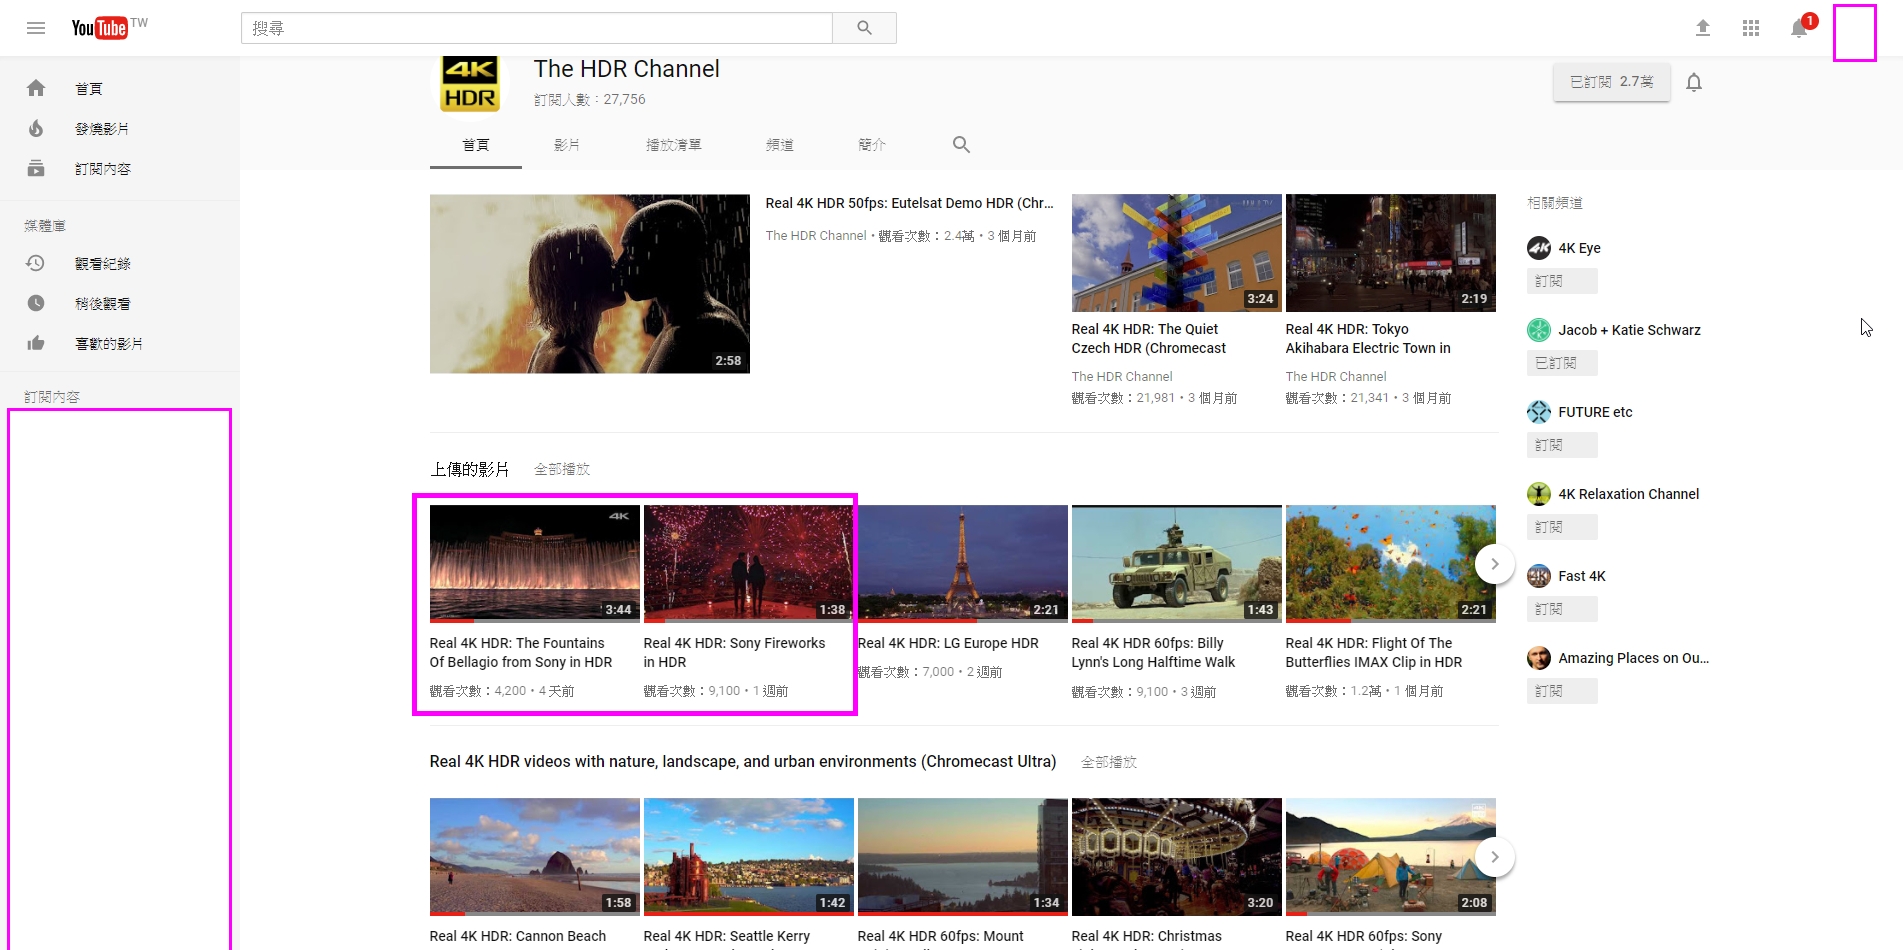Click the YouTube TW logo
The height and width of the screenshot is (950, 1903).
109,28
